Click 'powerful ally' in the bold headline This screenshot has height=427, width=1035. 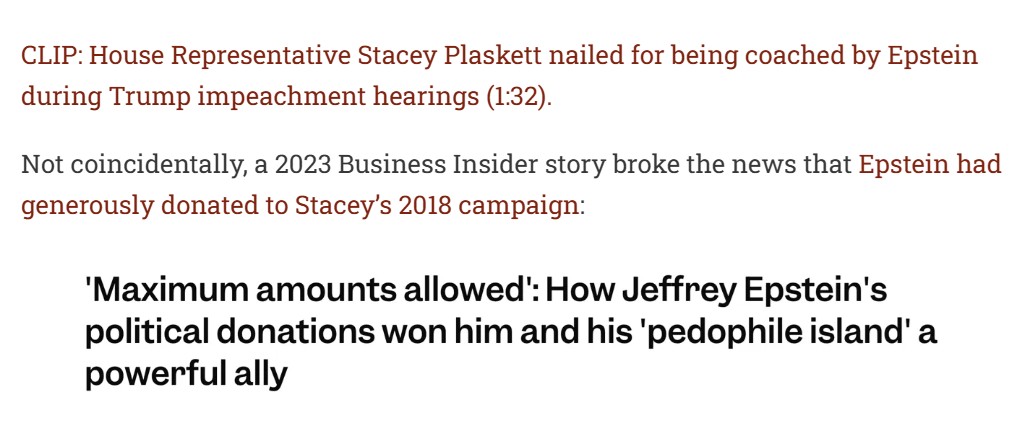click(x=186, y=374)
